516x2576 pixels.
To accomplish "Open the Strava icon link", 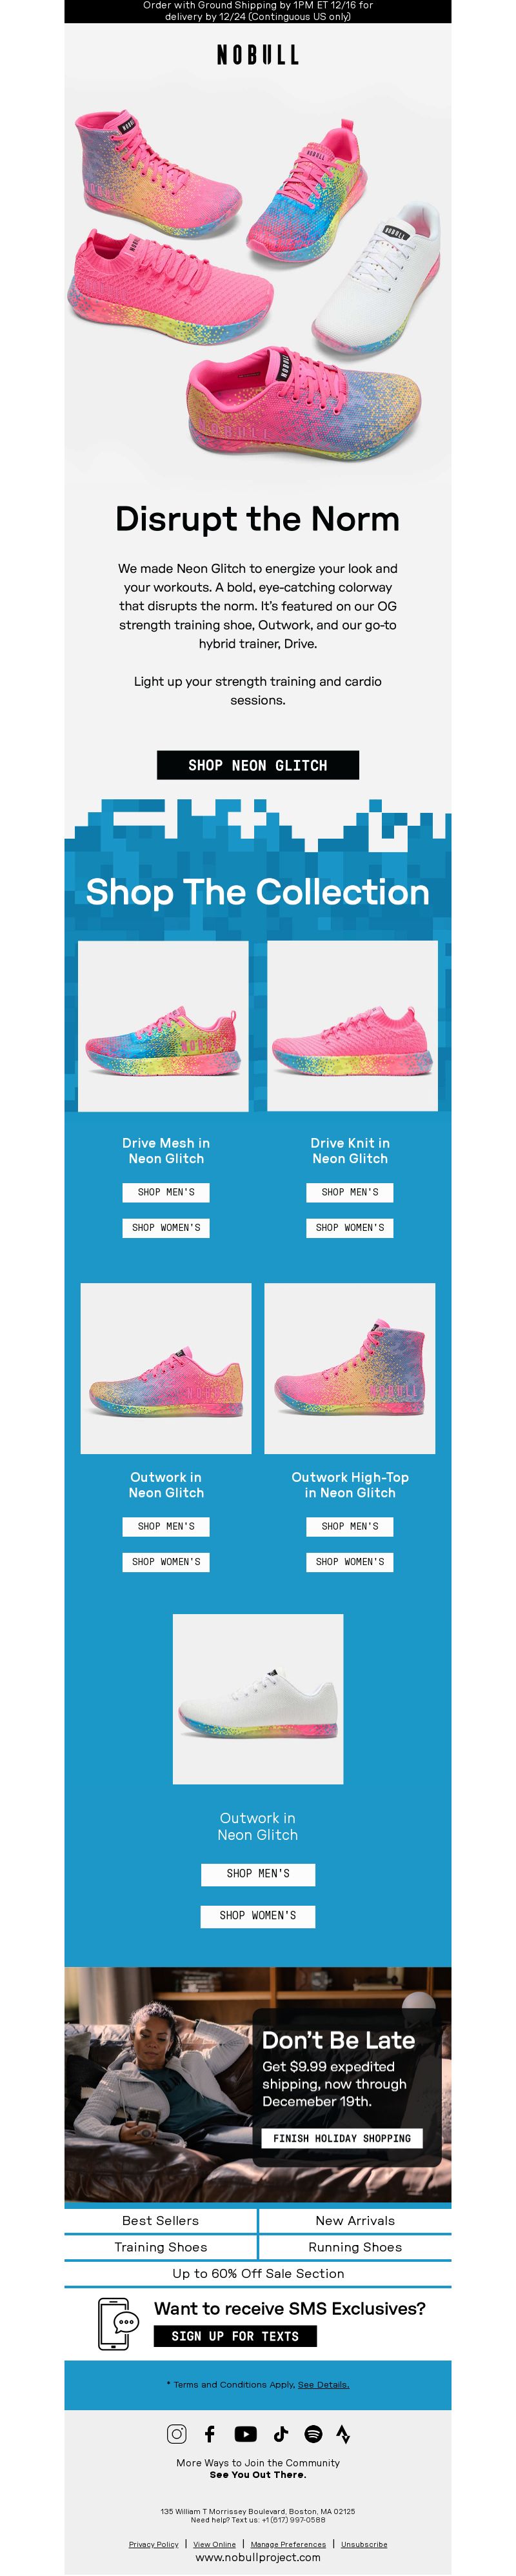I will 343,2434.
